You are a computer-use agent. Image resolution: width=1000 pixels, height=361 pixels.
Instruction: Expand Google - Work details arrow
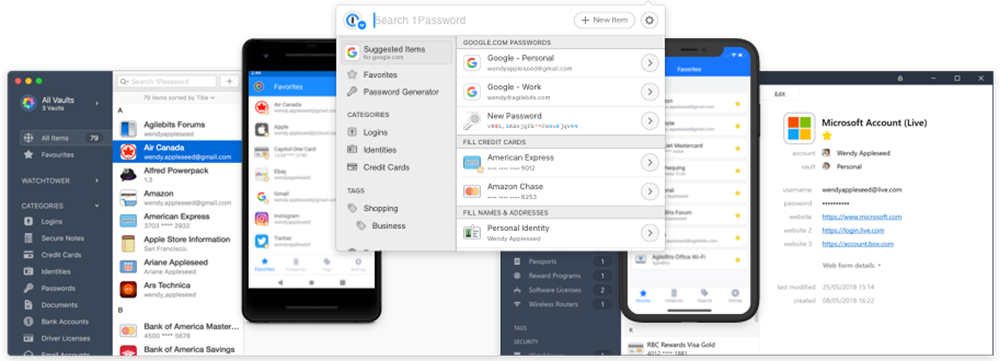[x=649, y=92]
